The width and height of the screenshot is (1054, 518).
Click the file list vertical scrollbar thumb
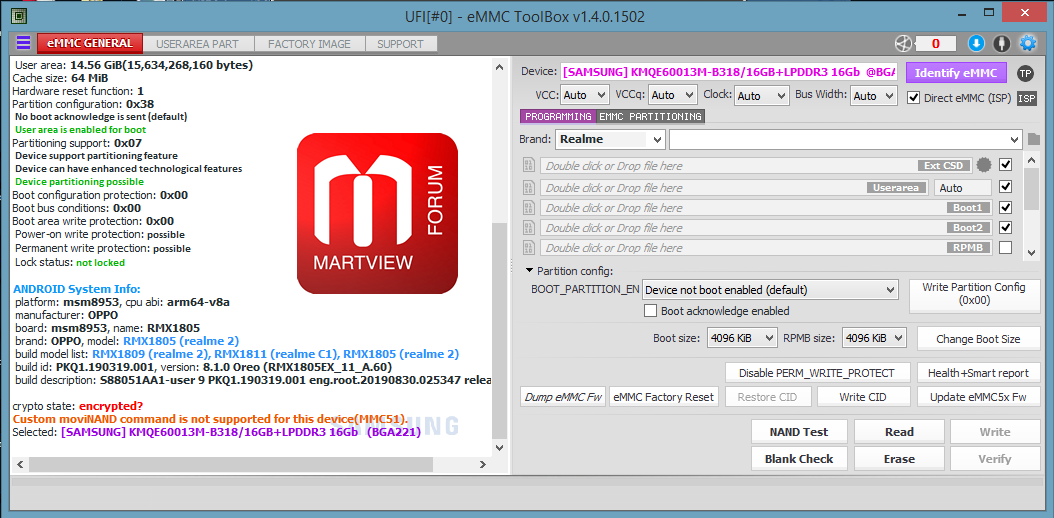click(1032, 189)
